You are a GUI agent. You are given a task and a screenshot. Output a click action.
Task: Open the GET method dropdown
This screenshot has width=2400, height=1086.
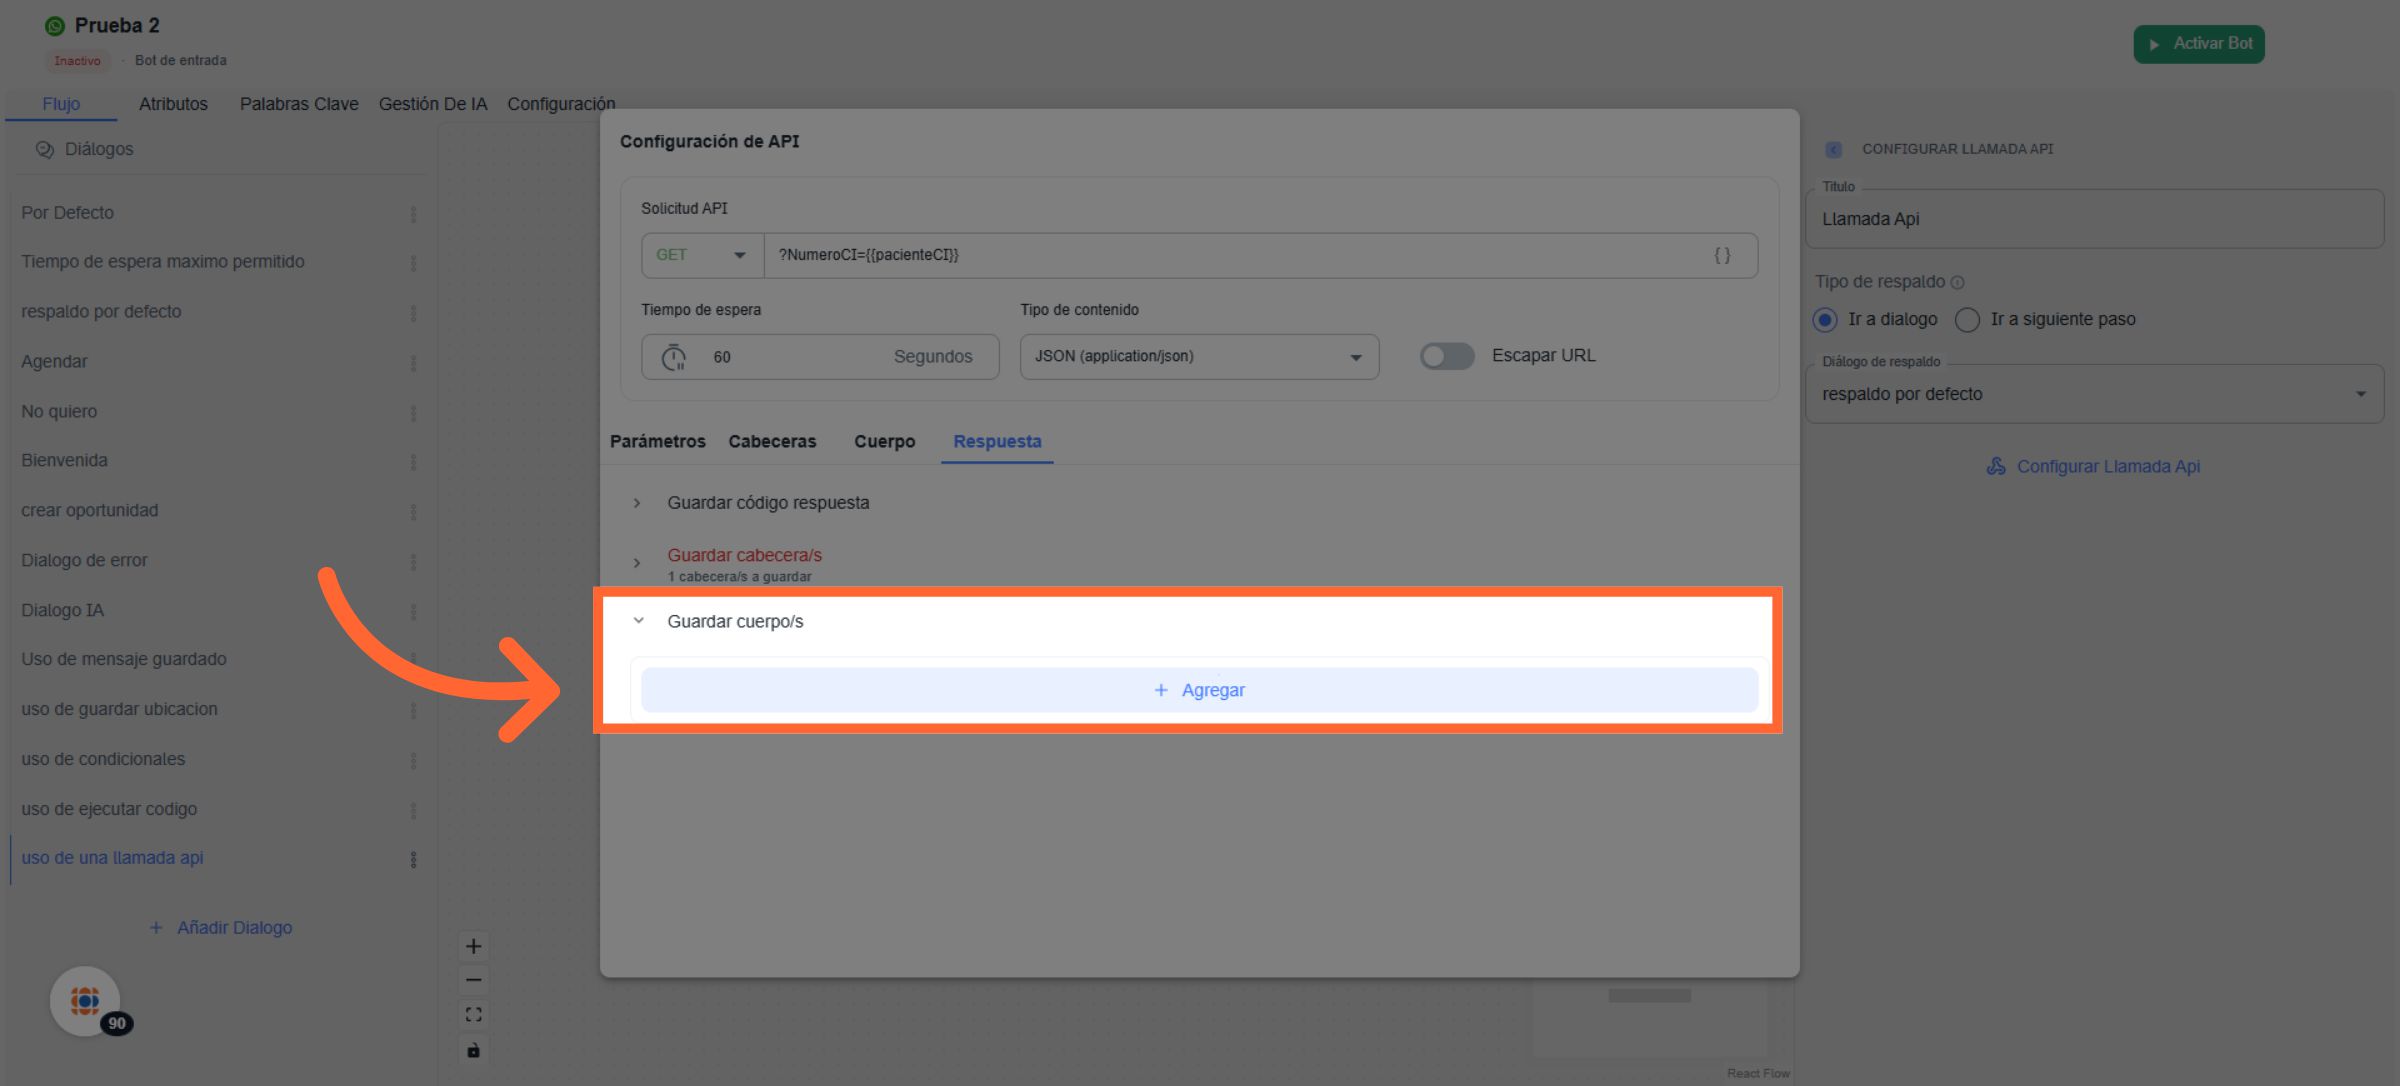701,255
